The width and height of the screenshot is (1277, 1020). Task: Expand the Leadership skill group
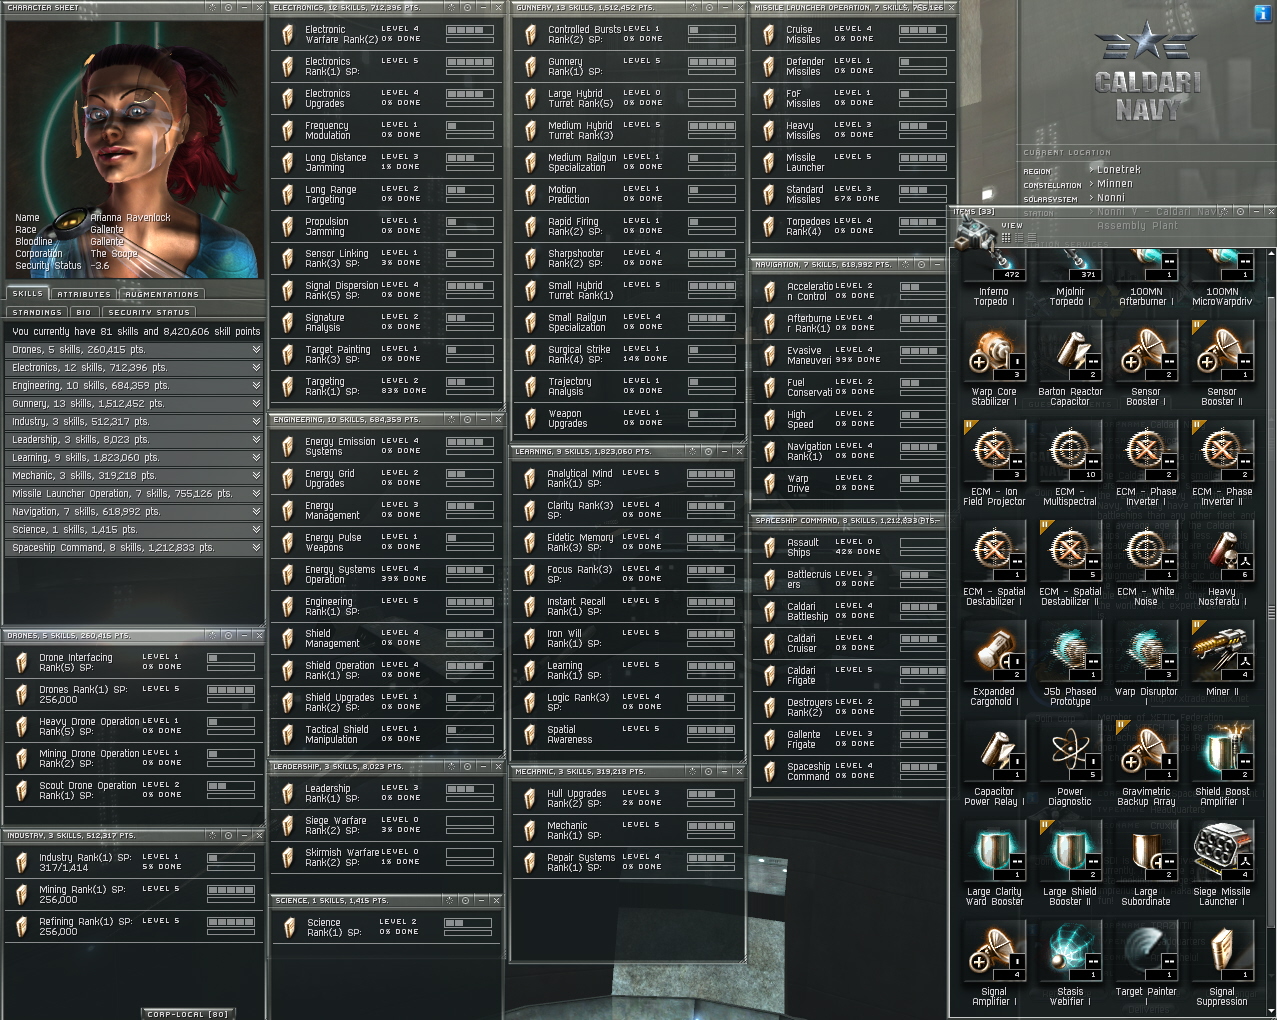click(134, 440)
